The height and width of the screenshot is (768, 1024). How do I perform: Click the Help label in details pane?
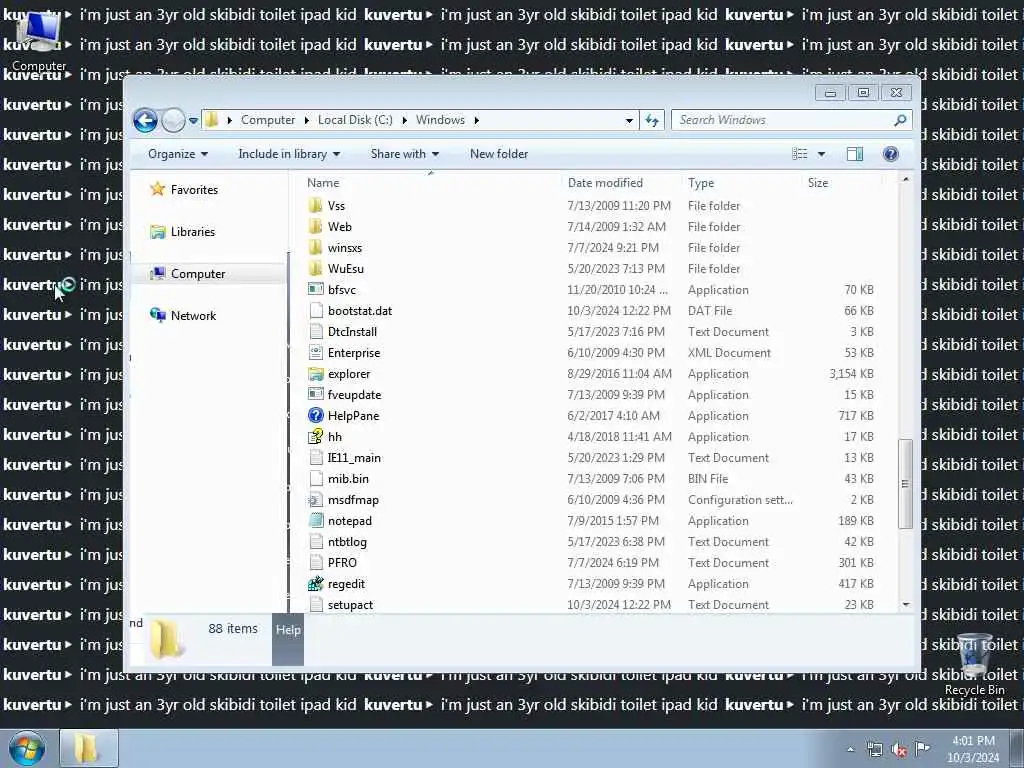tap(288, 630)
